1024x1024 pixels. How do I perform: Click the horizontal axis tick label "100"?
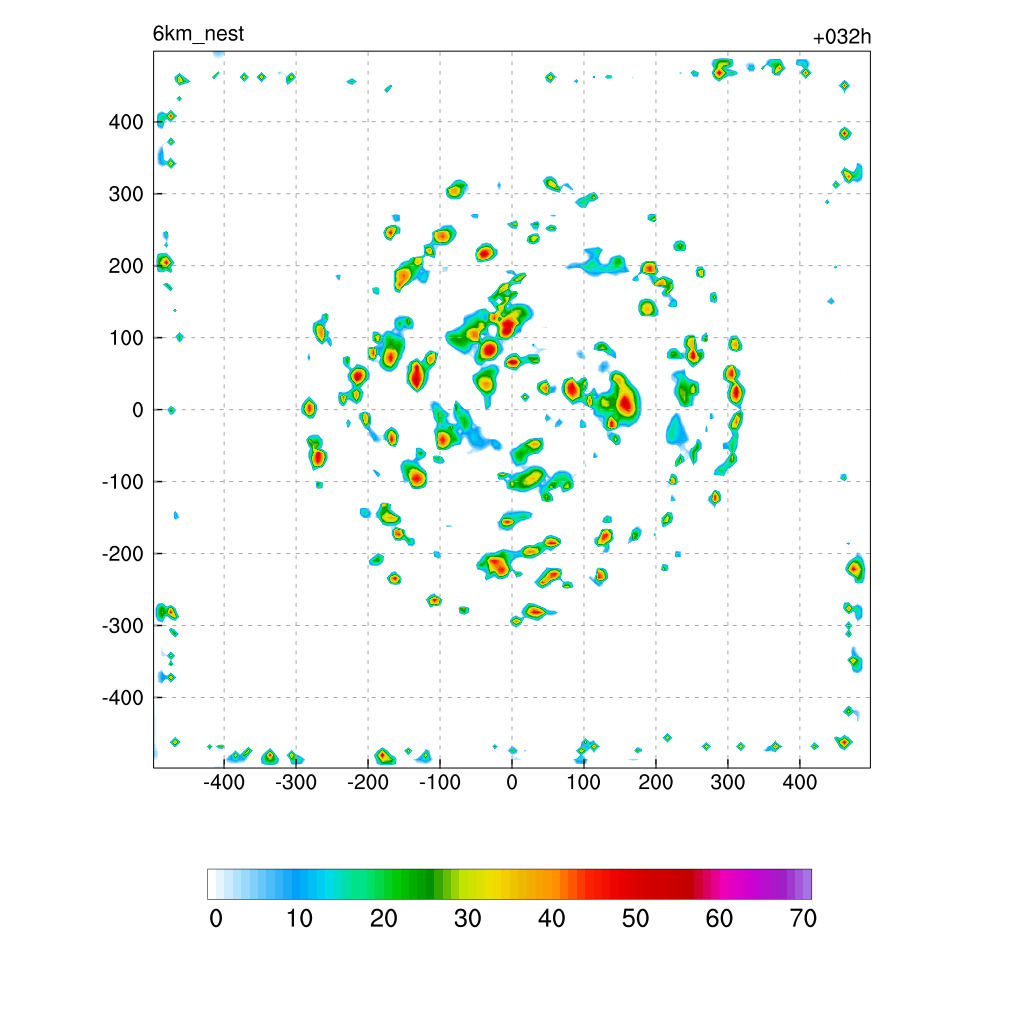583,782
